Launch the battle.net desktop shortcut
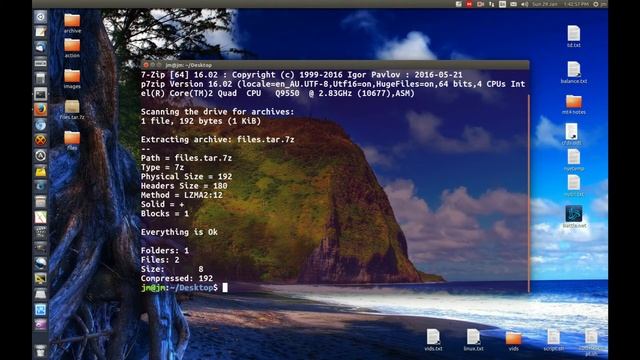 coord(574,216)
